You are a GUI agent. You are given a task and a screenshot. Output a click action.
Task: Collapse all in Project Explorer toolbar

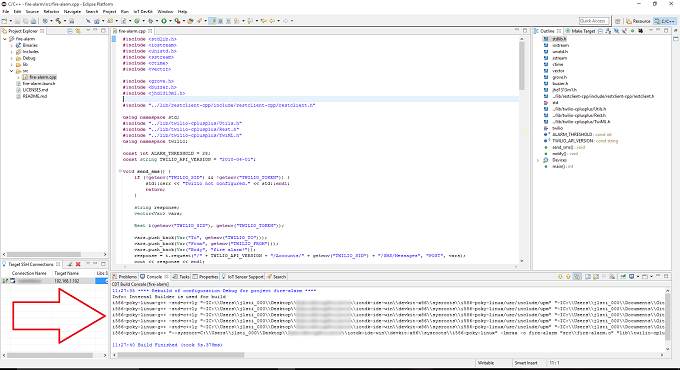click(70, 31)
